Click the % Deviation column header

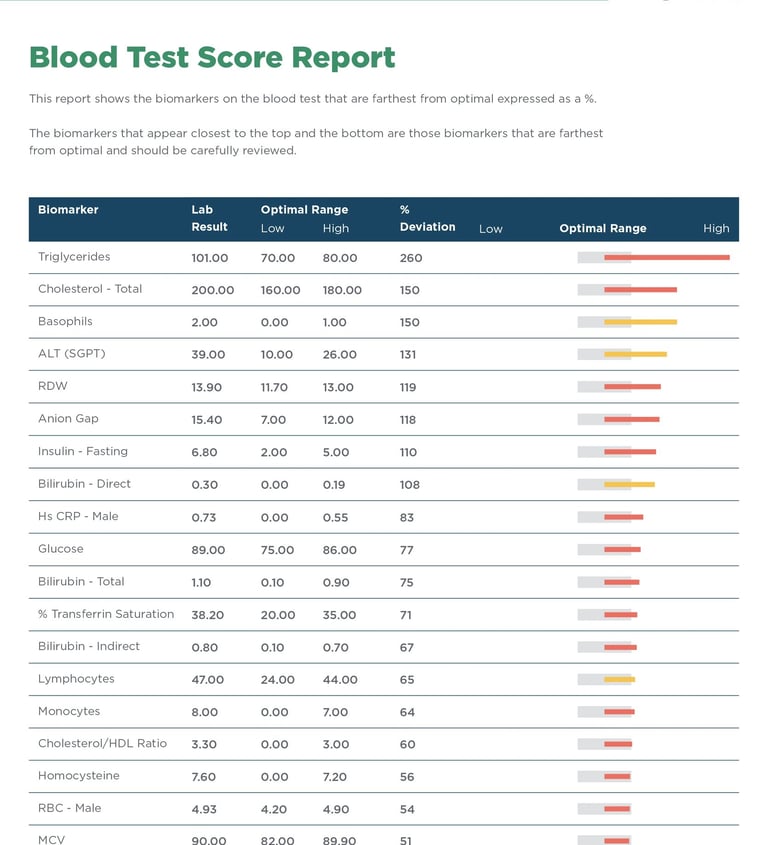(x=427, y=218)
